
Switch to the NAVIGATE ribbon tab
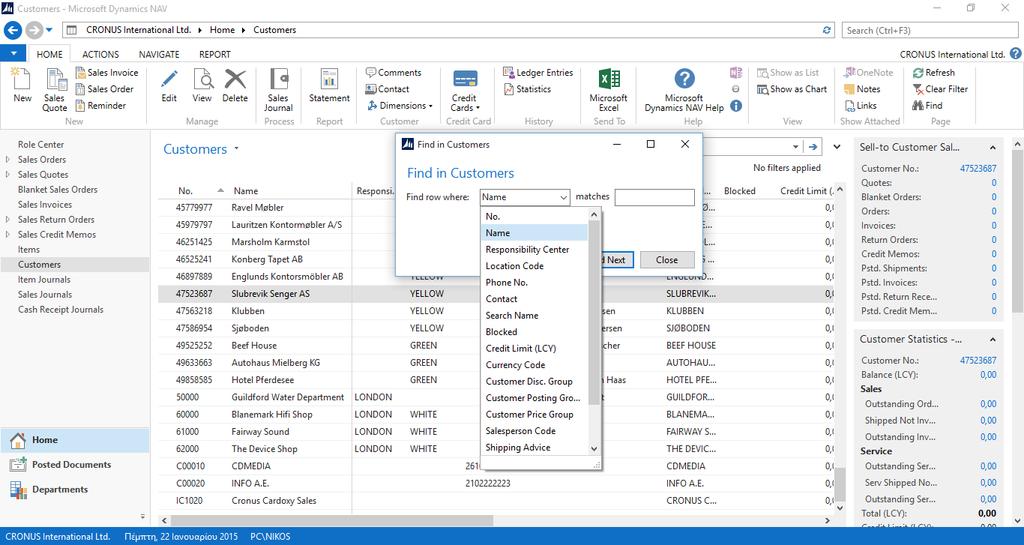(159, 54)
